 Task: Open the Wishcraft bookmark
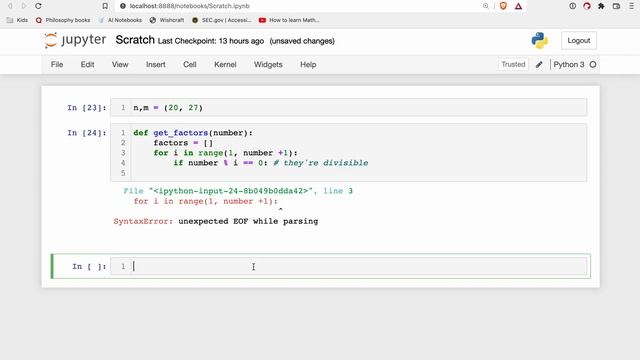[167, 20]
